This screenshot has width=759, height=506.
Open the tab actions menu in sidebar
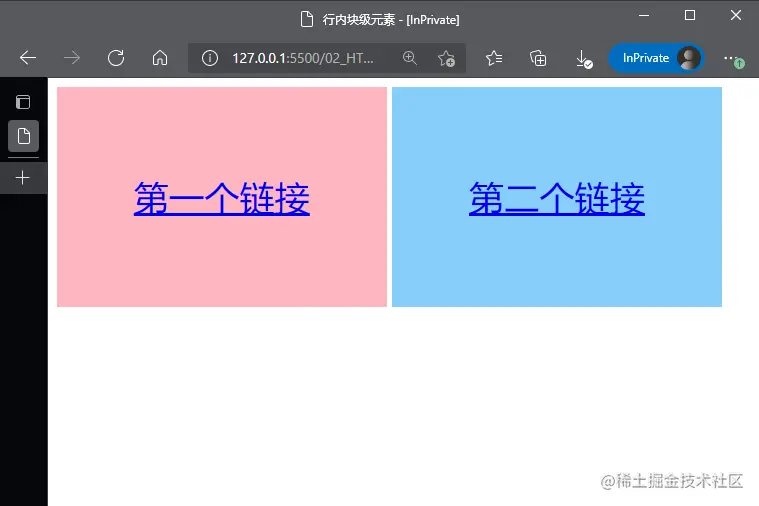[23, 102]
